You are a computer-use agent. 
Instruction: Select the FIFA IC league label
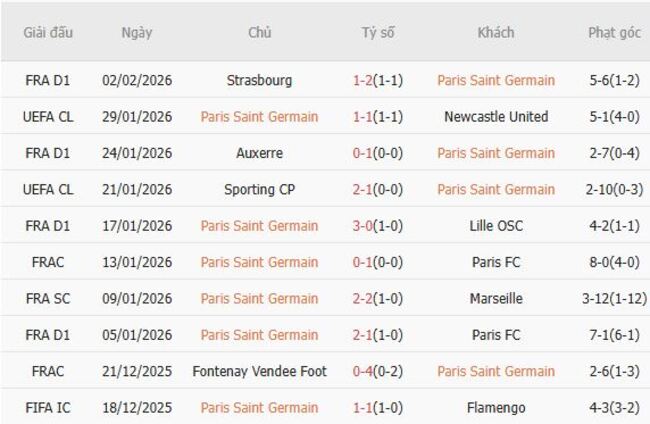(48, 407)
